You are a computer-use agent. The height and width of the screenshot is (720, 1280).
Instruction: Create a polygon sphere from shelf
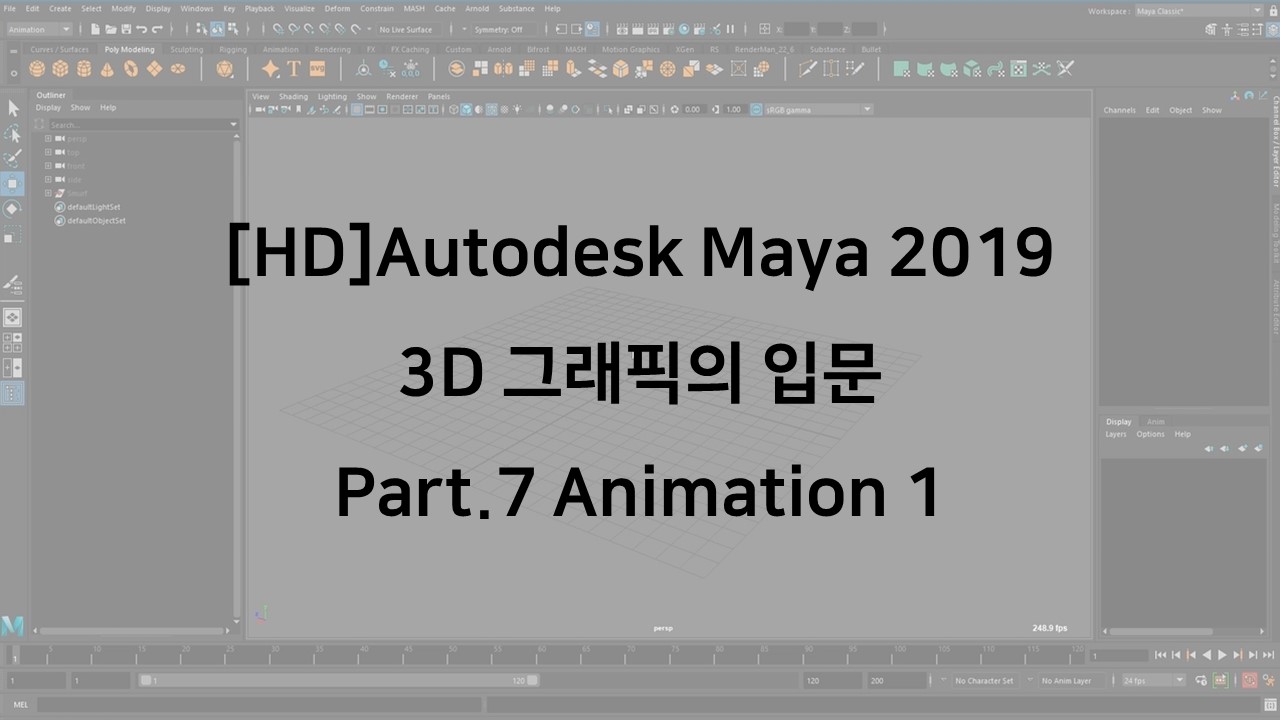tap(37, 69)
